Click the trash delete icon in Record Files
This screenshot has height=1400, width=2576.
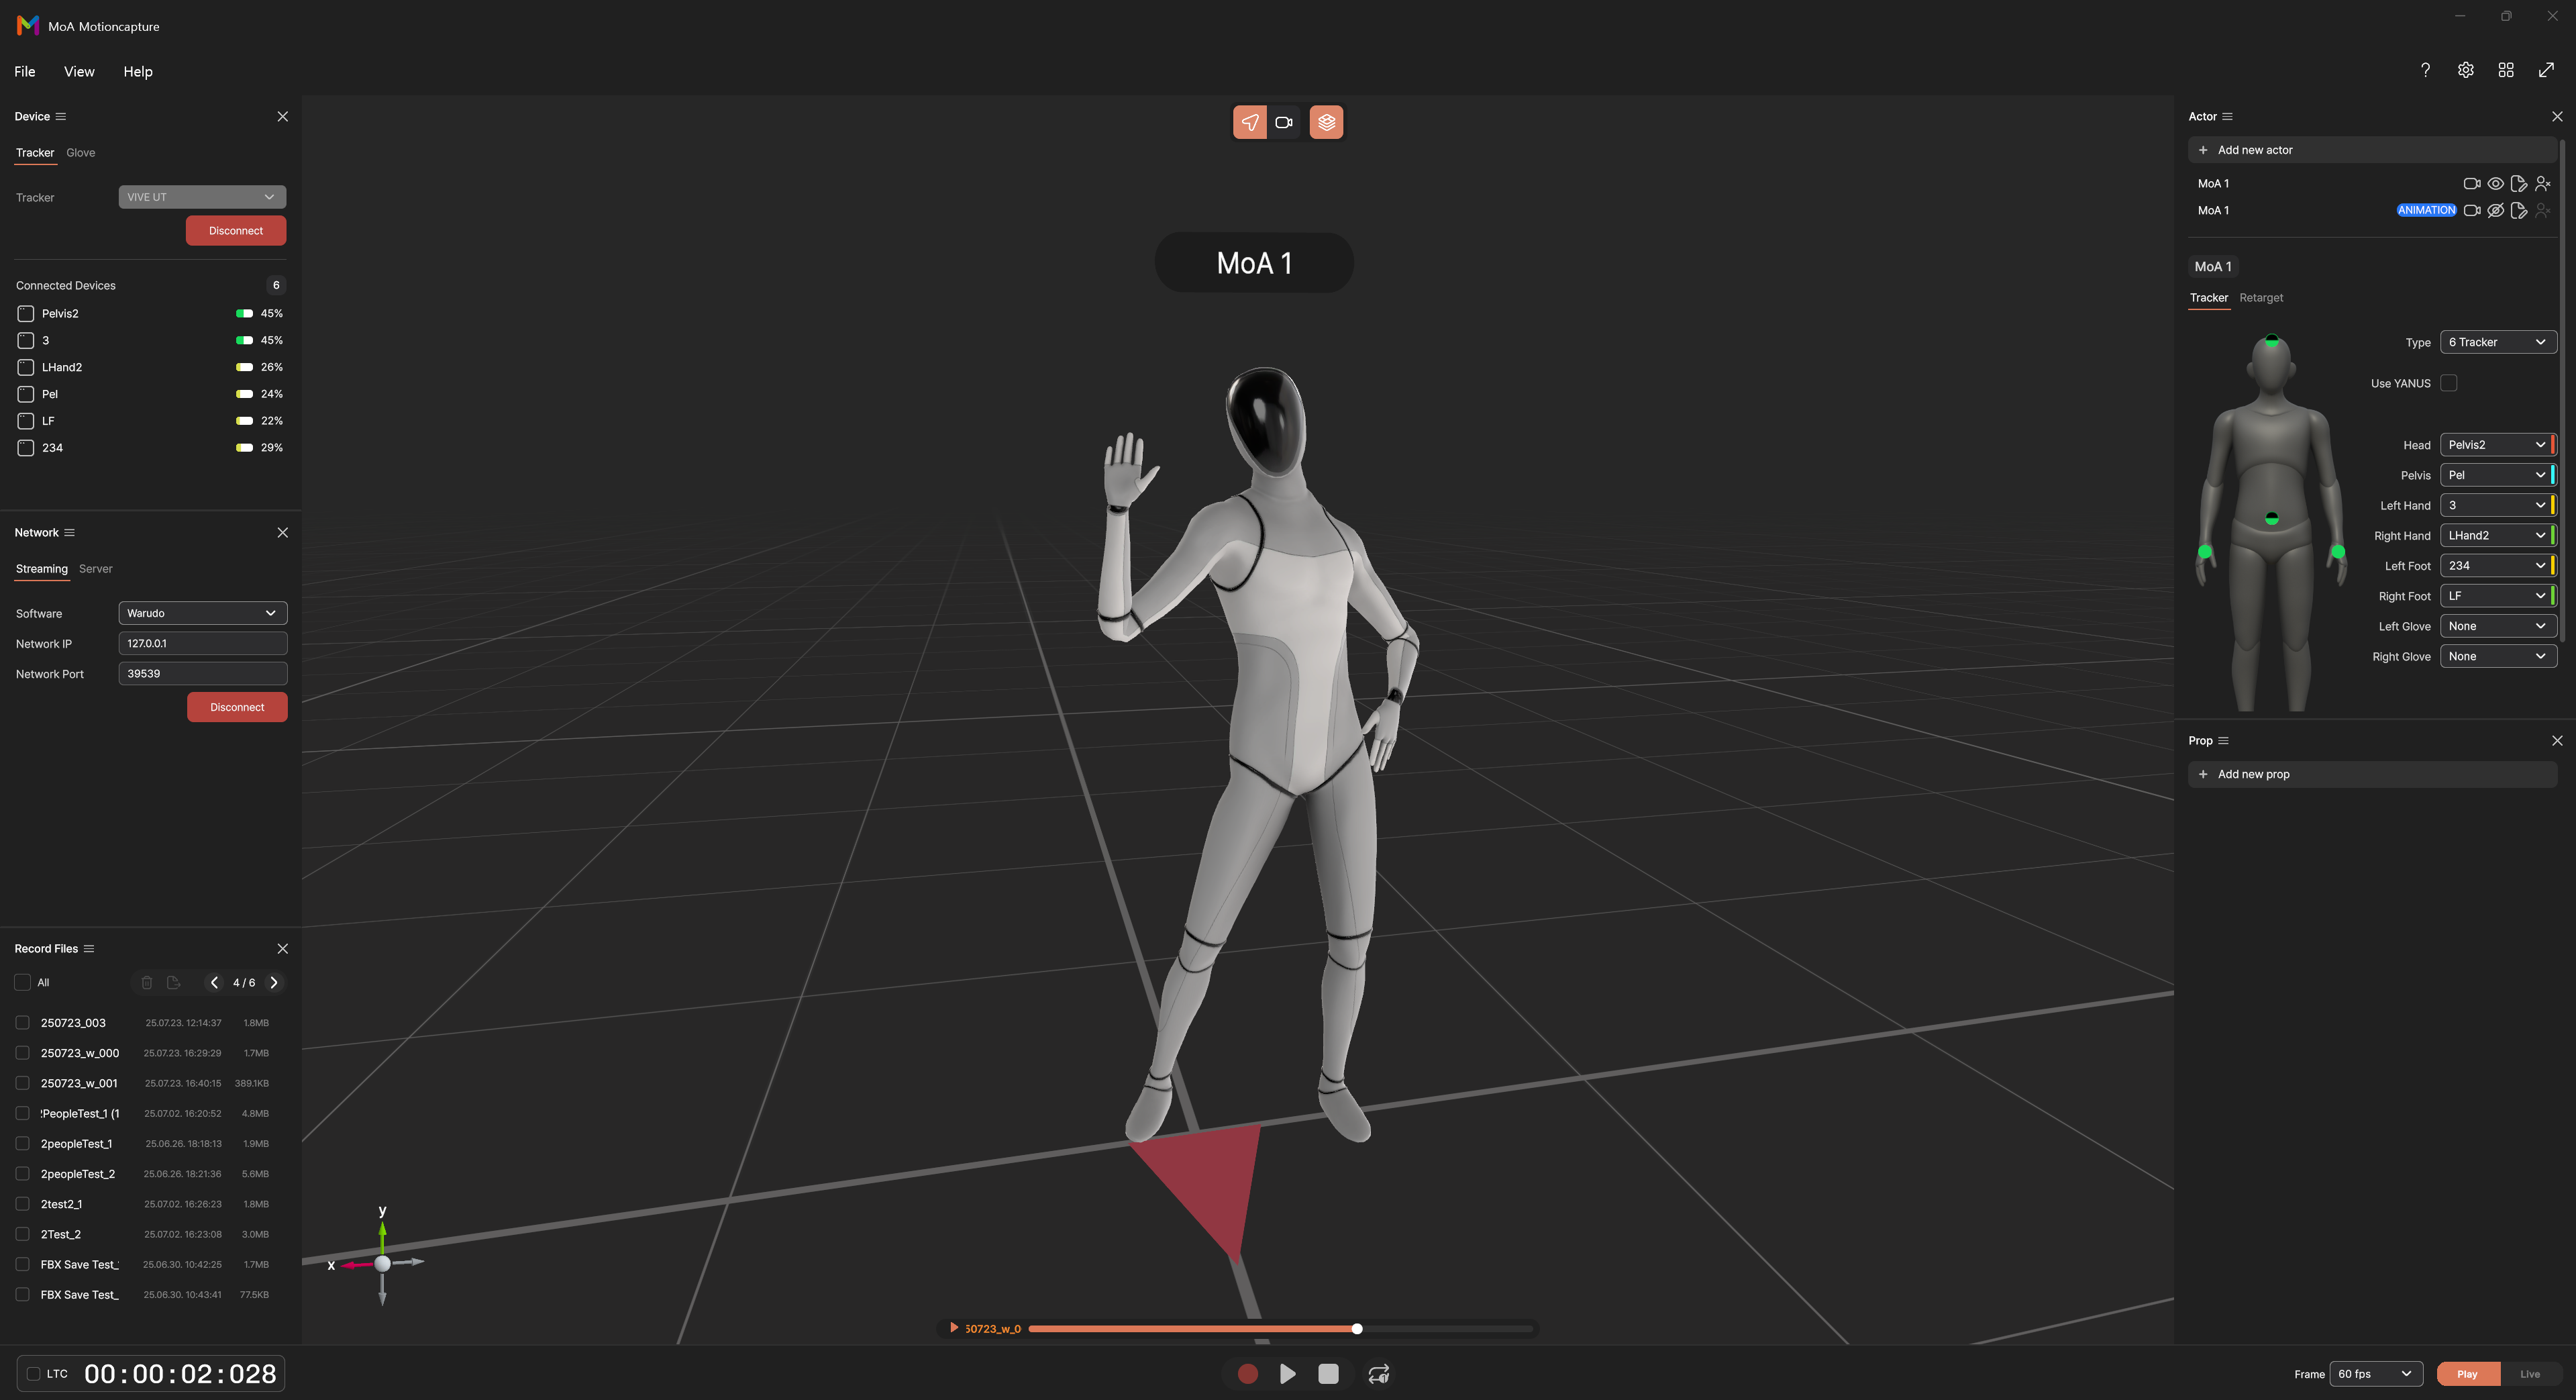147,982
